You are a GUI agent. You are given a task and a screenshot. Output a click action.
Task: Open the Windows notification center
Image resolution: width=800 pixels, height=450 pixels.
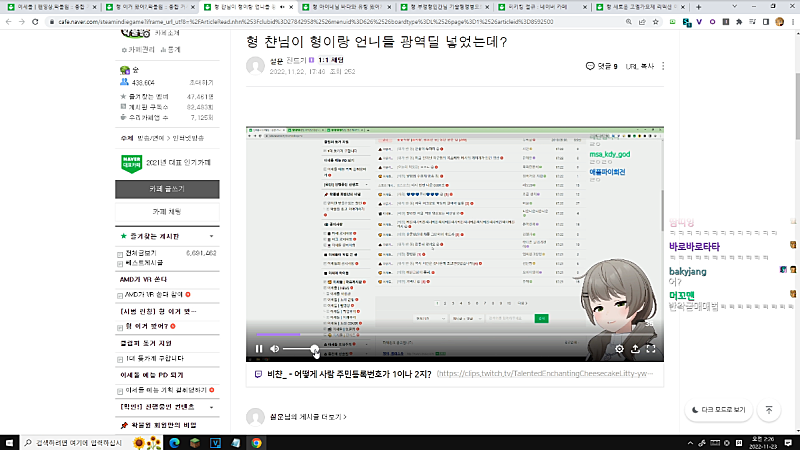pyautogui.click(x=788, y=443)
